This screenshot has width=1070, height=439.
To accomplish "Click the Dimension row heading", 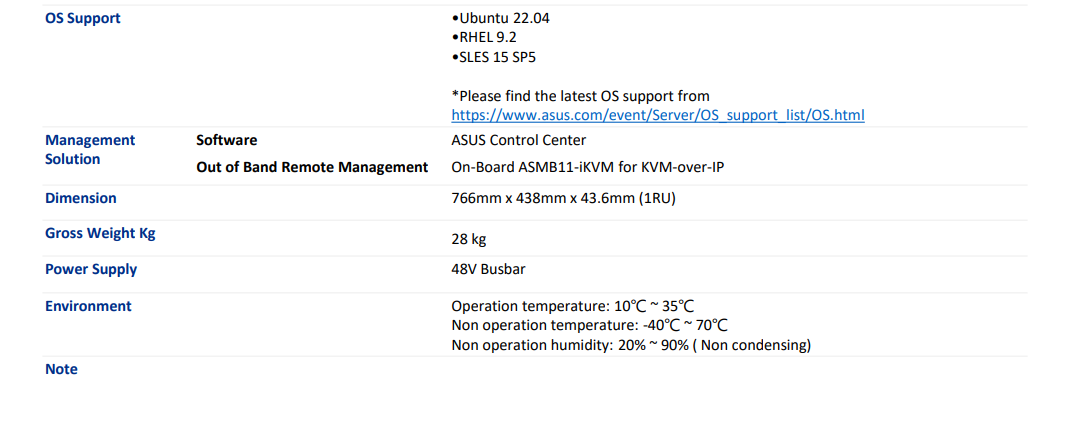I will click(x=81, y=198).
